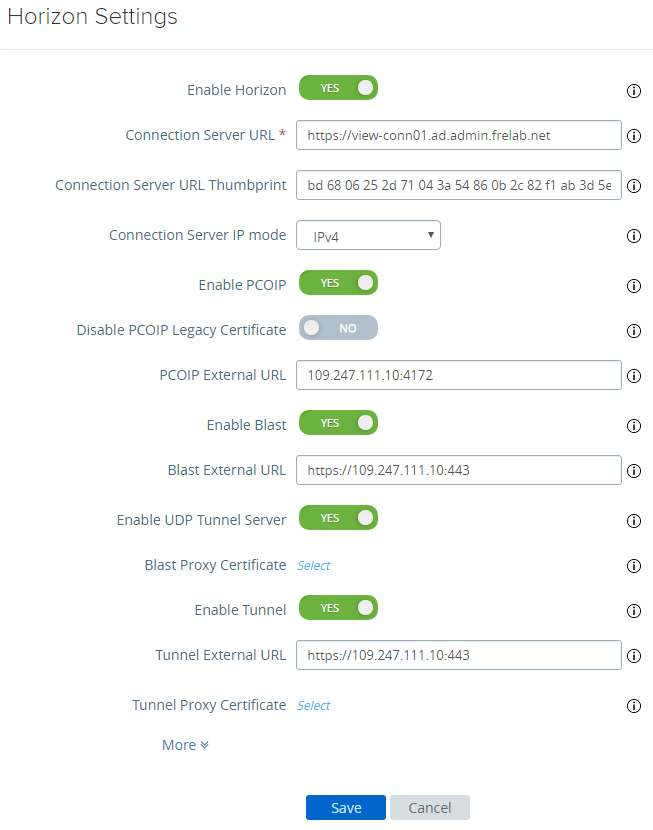Toggle the Enable Horizon switch
This screenshot has height=830, width=653.
338,88
